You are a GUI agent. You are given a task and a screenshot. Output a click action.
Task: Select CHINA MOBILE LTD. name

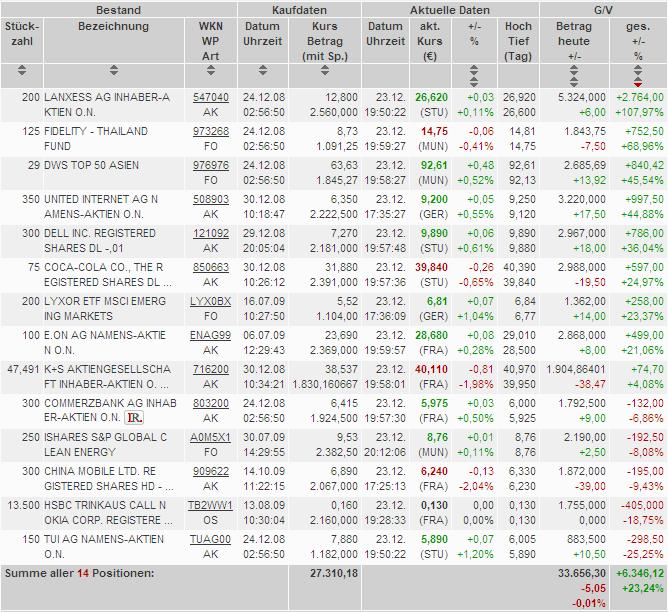pos(109,479)
